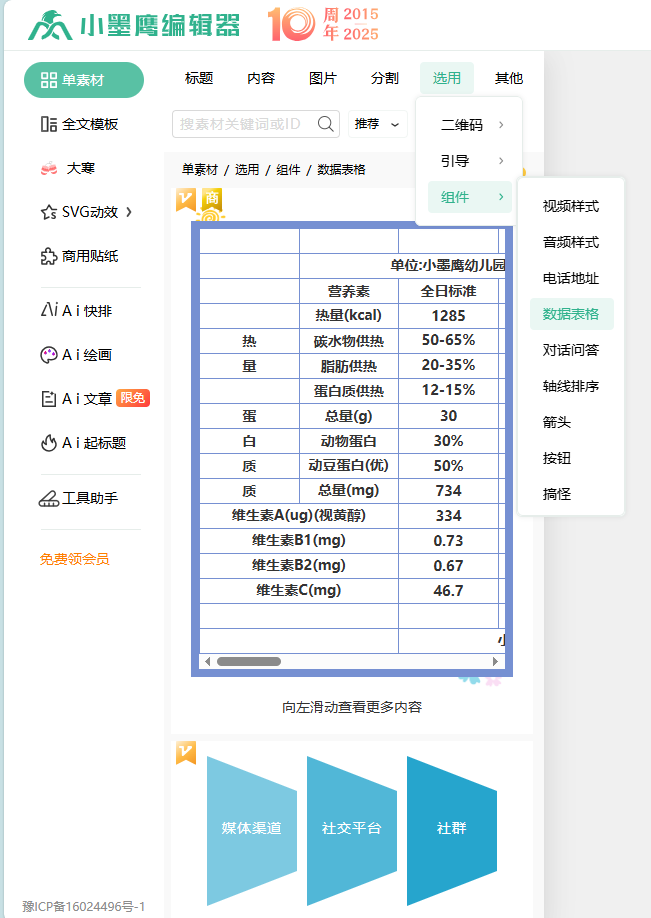Click the VIP ribbon badge on the funnel graphic

(x=186, y=753)
